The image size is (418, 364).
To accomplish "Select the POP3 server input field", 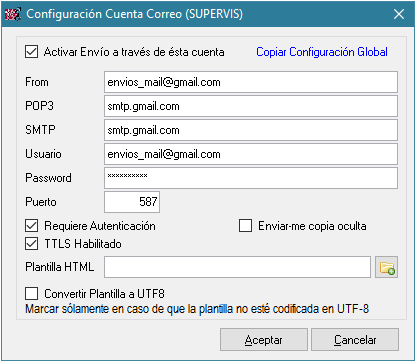I will pyautogui.click(x=251, y=106).
